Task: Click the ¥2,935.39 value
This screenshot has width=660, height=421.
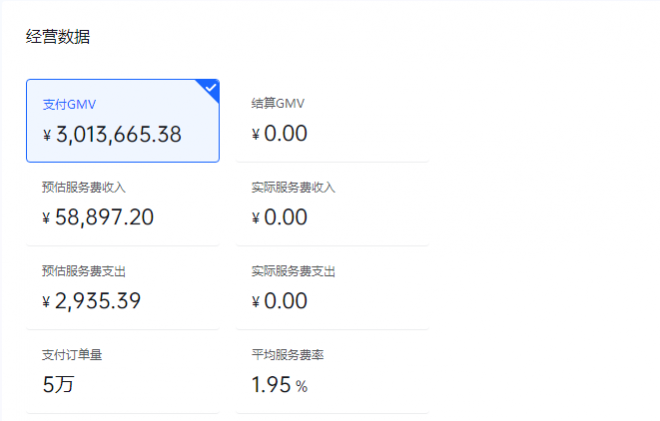Action: click(x=91, y=301)
